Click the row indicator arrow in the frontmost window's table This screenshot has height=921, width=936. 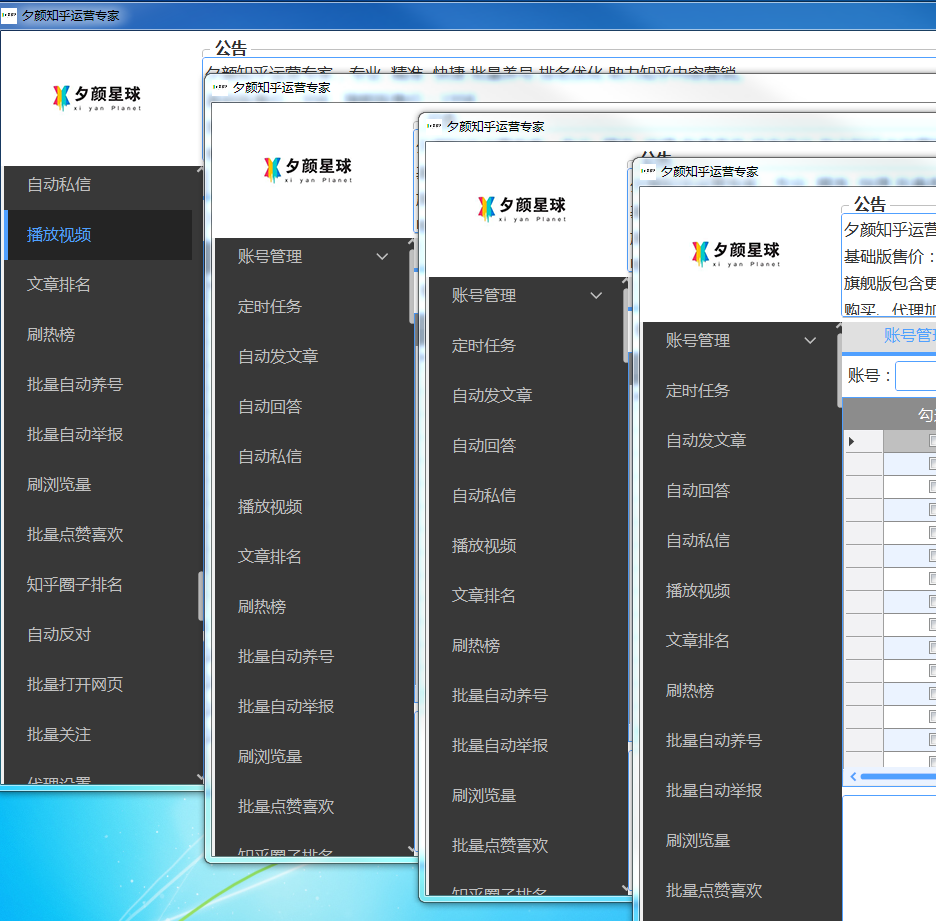[852, 441]
